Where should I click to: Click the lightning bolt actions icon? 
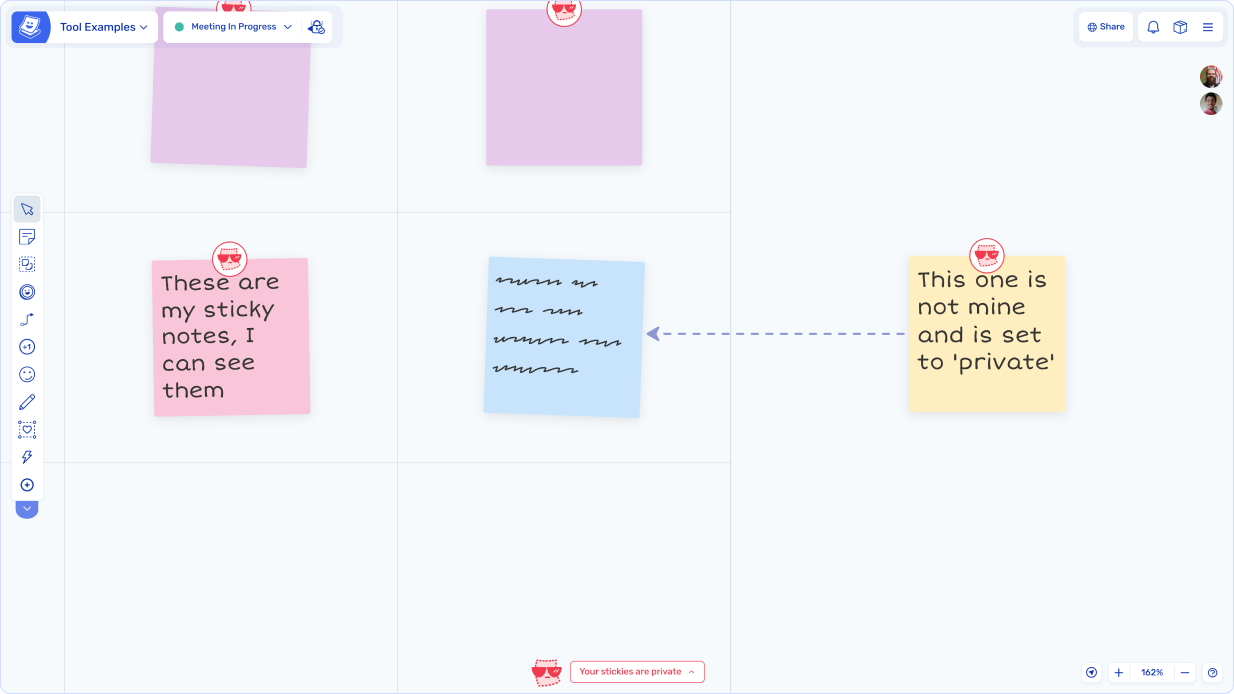(x=27, y=457)
